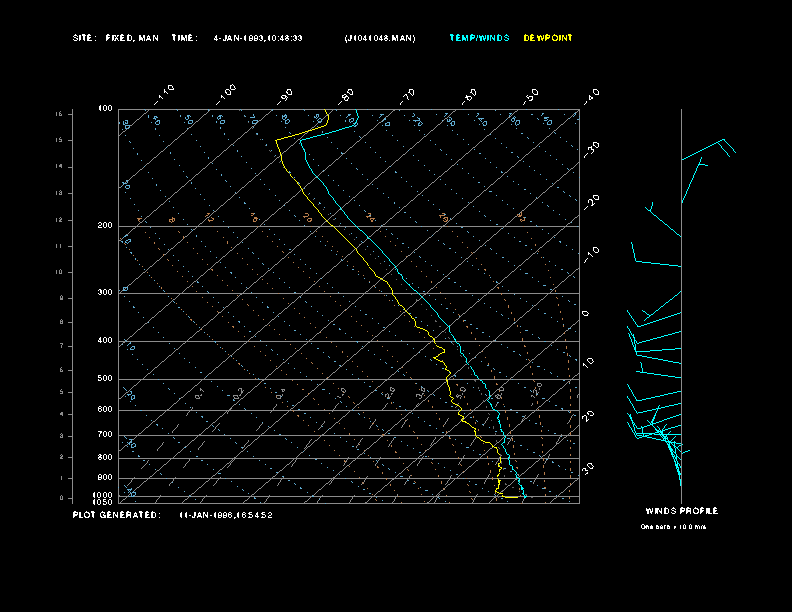Viewport: 792px width, 612px height.
Task: Click the '(J1041048.MAN)' filename text
Action: click(x=380, y=38)
